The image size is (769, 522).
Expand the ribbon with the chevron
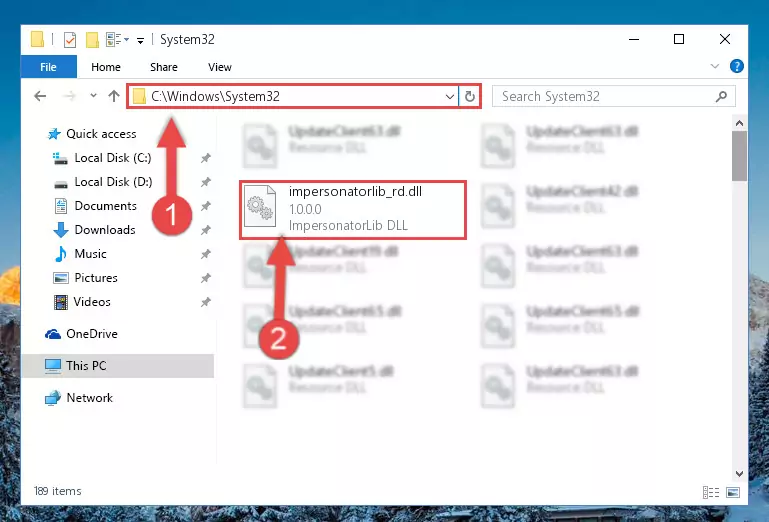[x=715, y=66]
